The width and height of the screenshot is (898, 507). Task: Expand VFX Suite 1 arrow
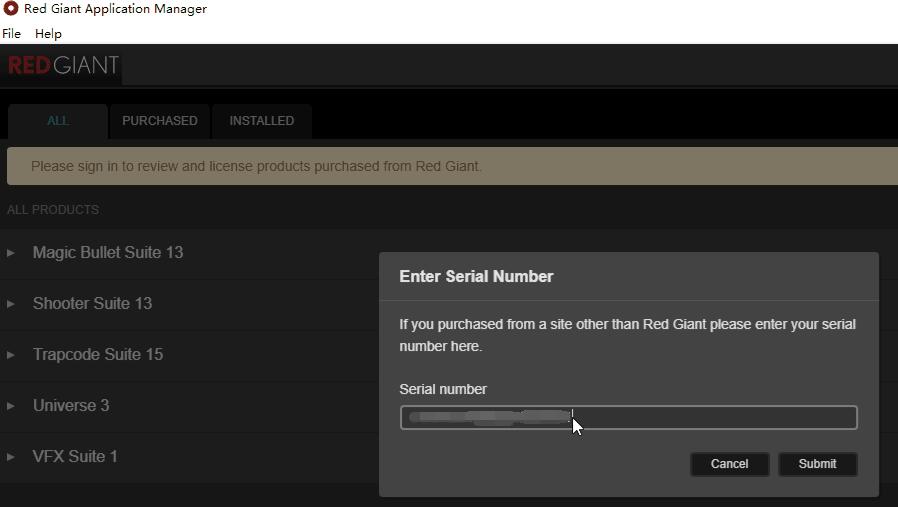click(10, 457)
